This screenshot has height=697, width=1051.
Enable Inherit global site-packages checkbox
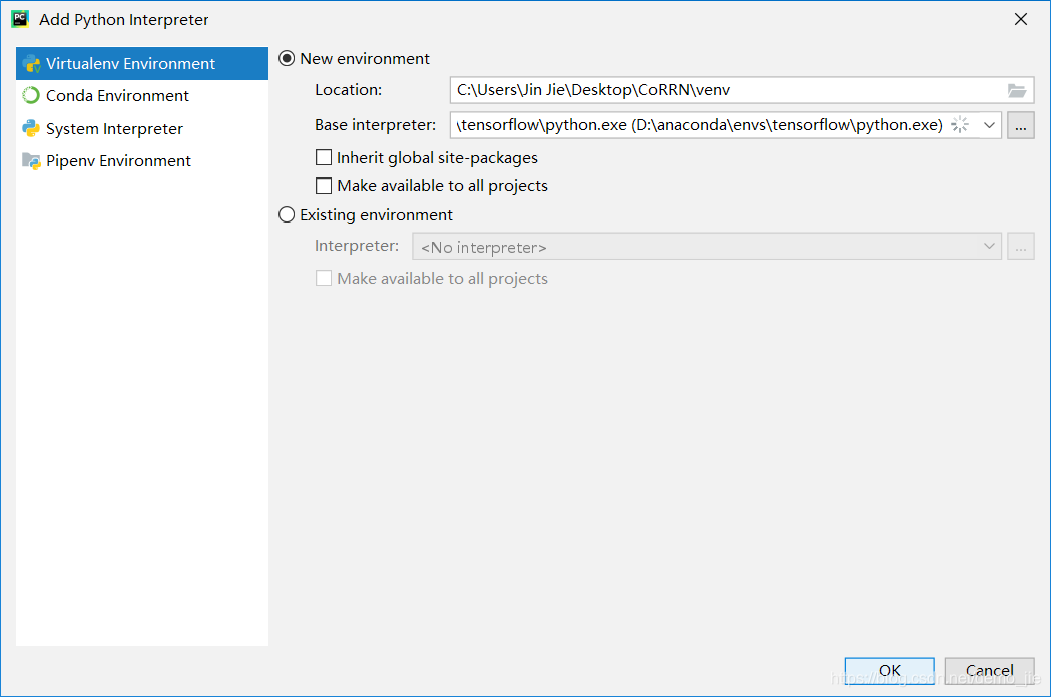pyautogui.click(x=324, y=157)
